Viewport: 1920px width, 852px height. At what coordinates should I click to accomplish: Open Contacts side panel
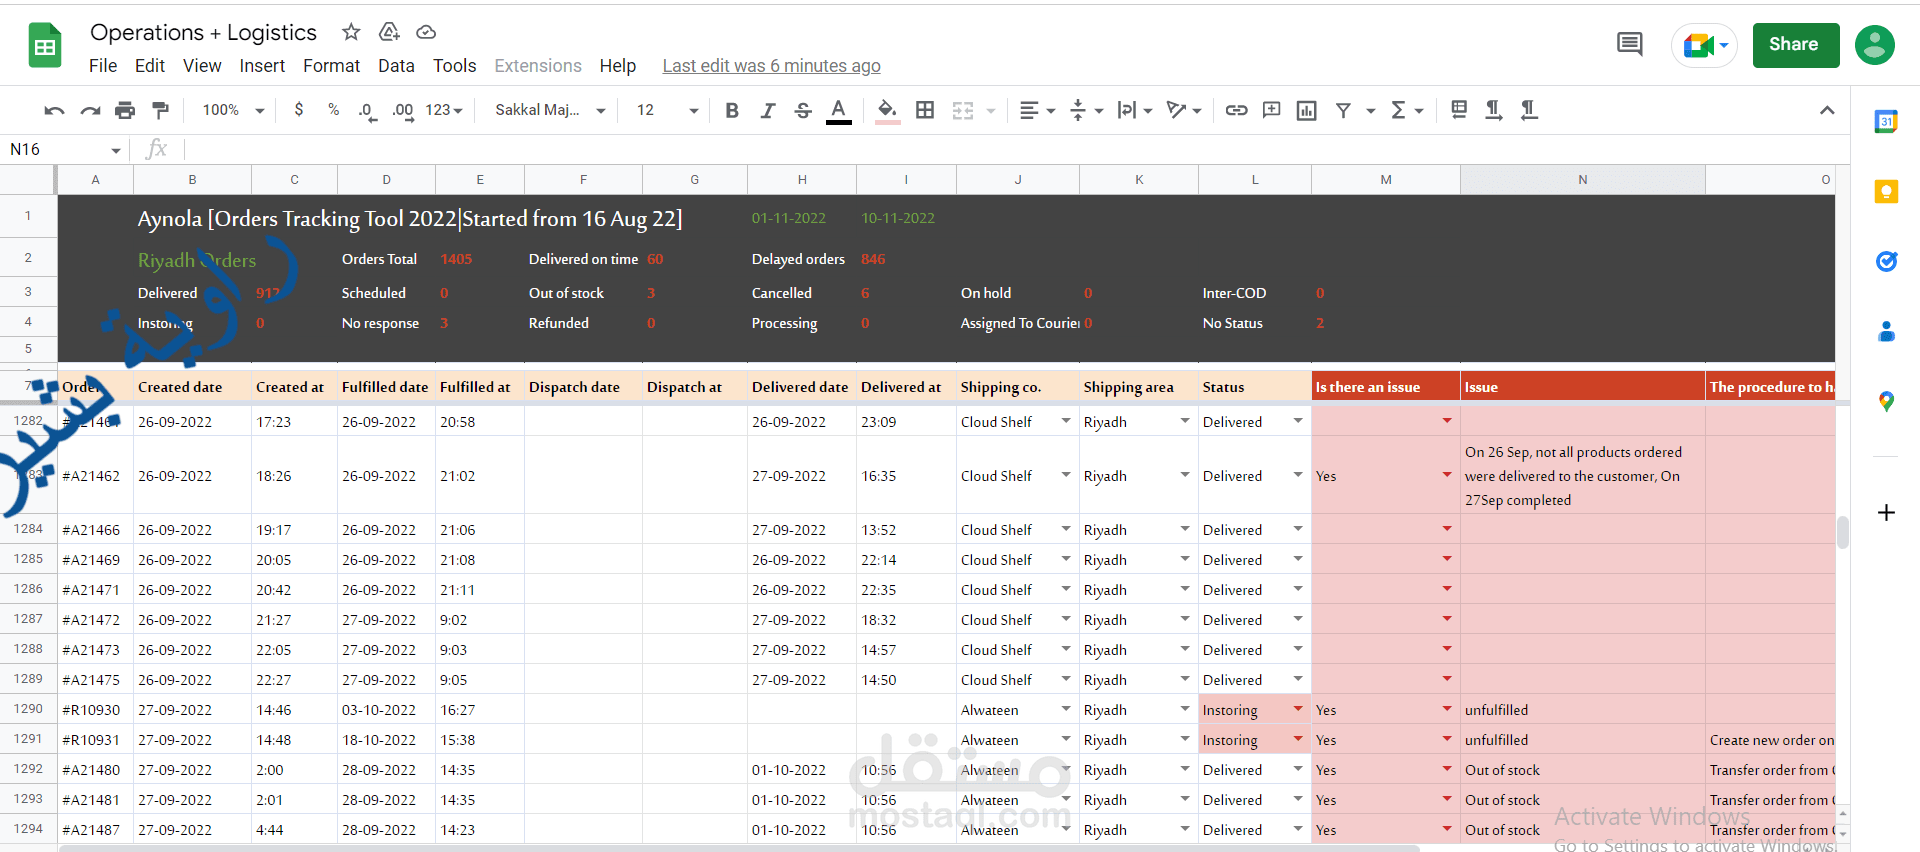coord(1886,331)
